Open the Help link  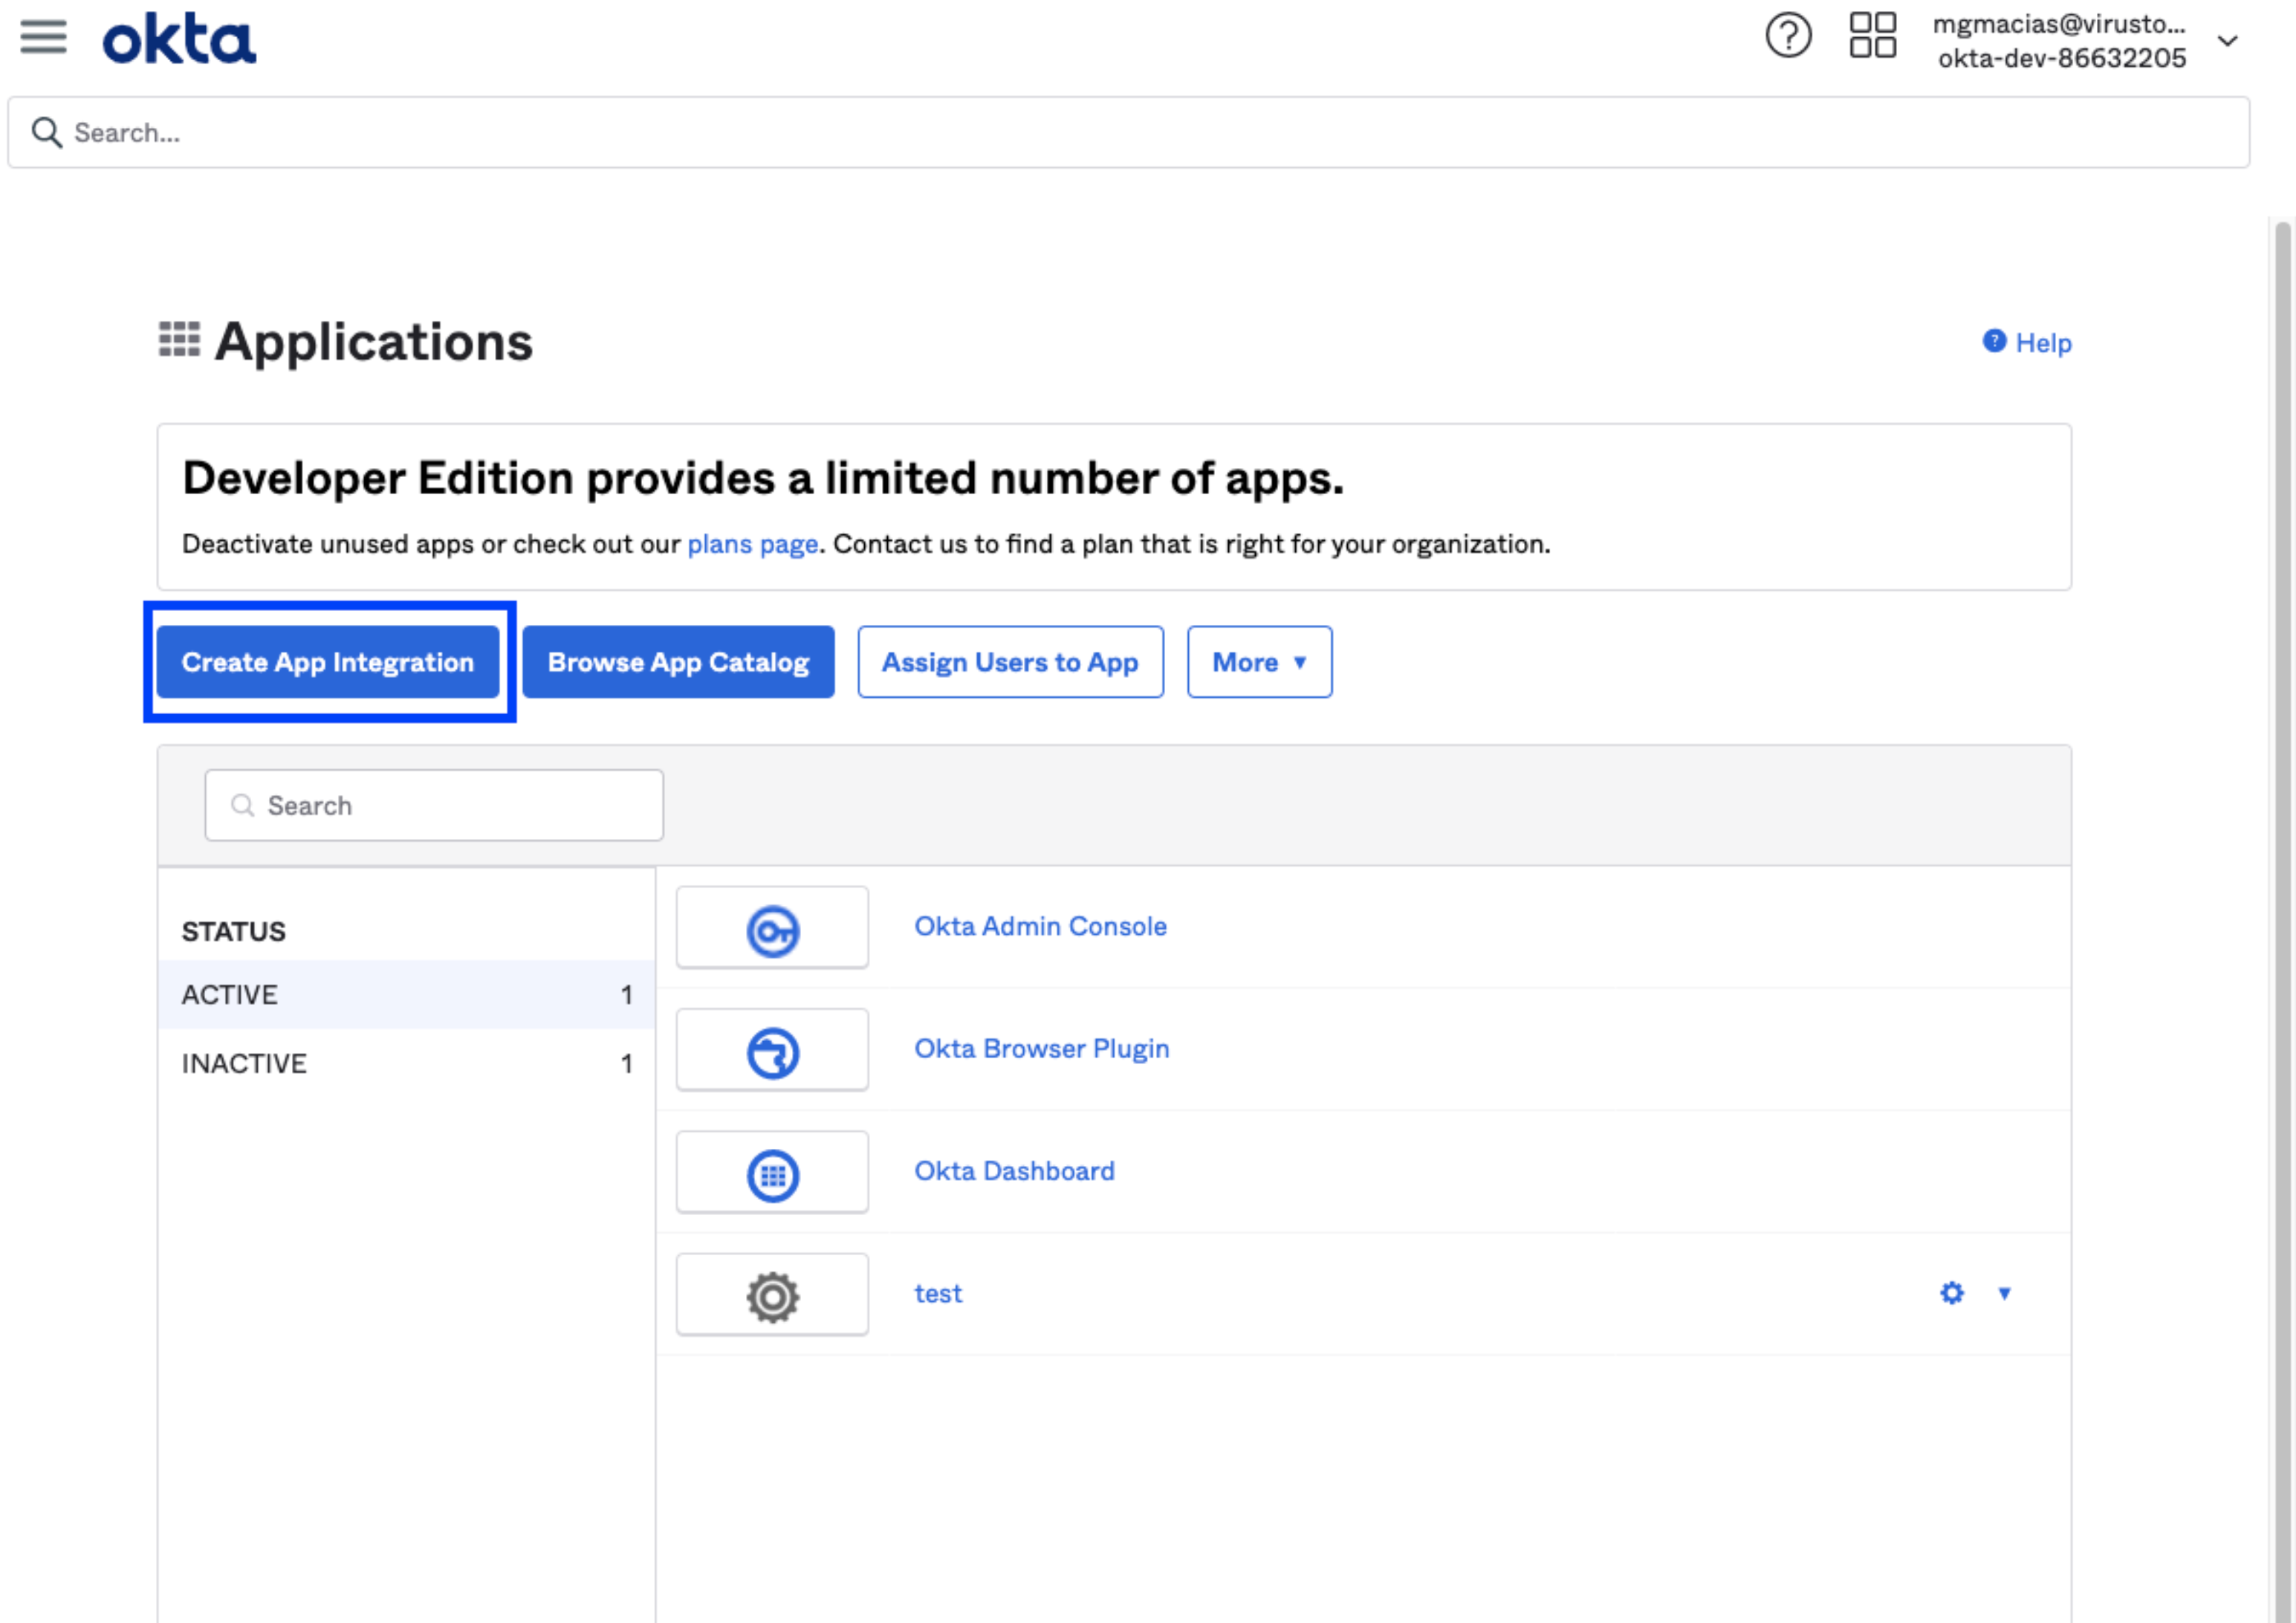point(2027,343)
